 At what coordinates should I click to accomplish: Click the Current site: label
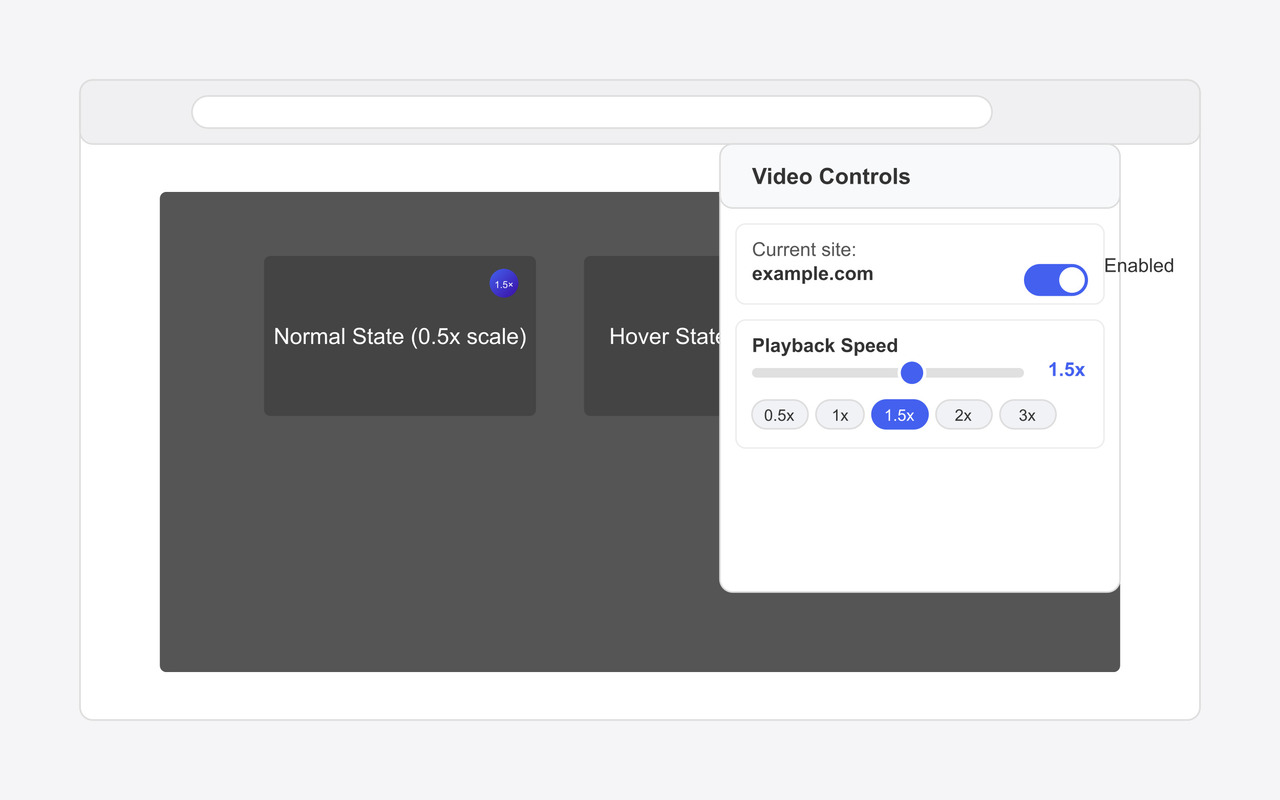[804, 250]
